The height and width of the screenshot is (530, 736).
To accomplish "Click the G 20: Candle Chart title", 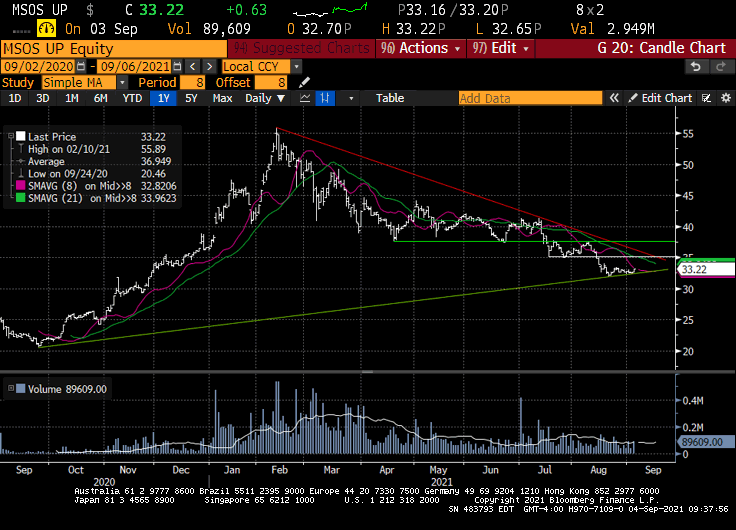I will pos(661,48).
